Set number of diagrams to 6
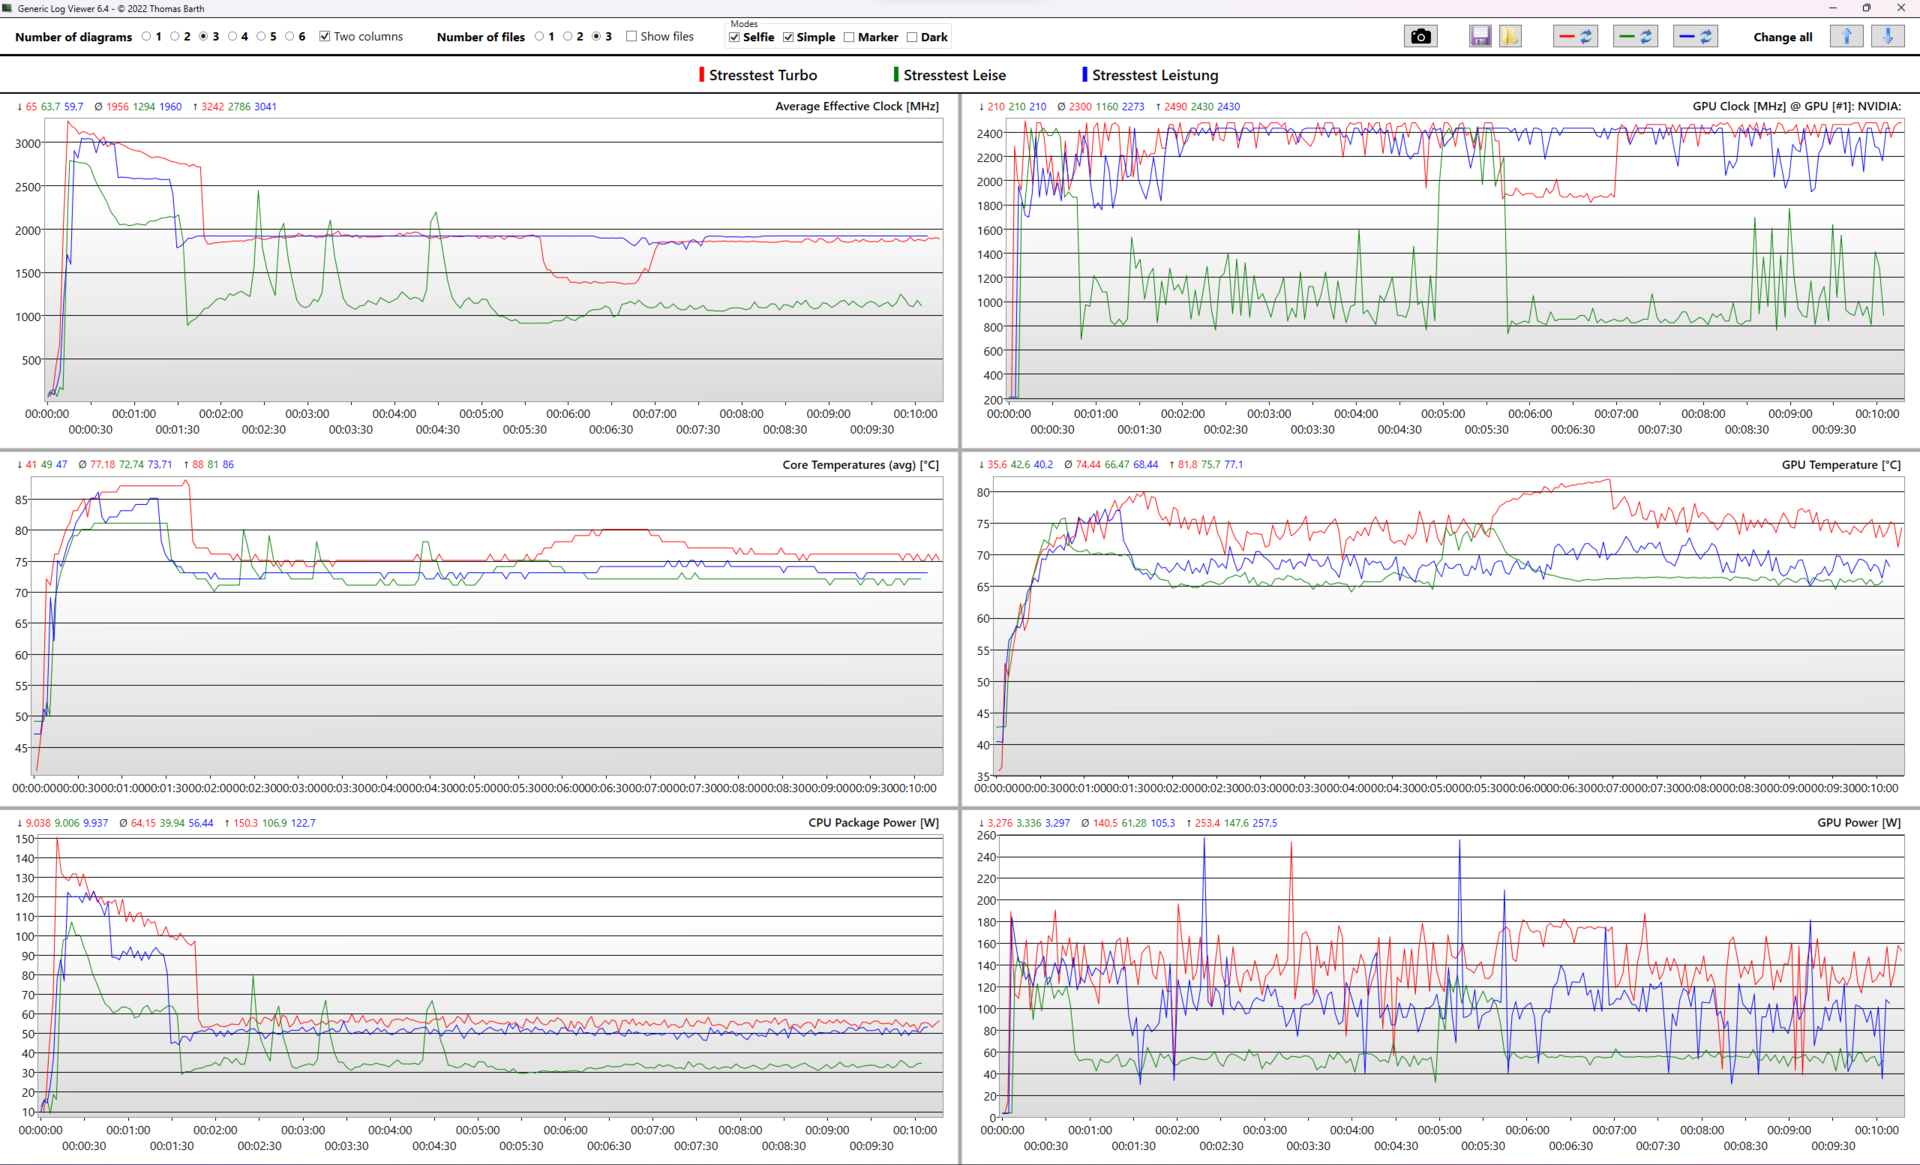Viewport: 1920px width, 1165px height. pos(290,37)
